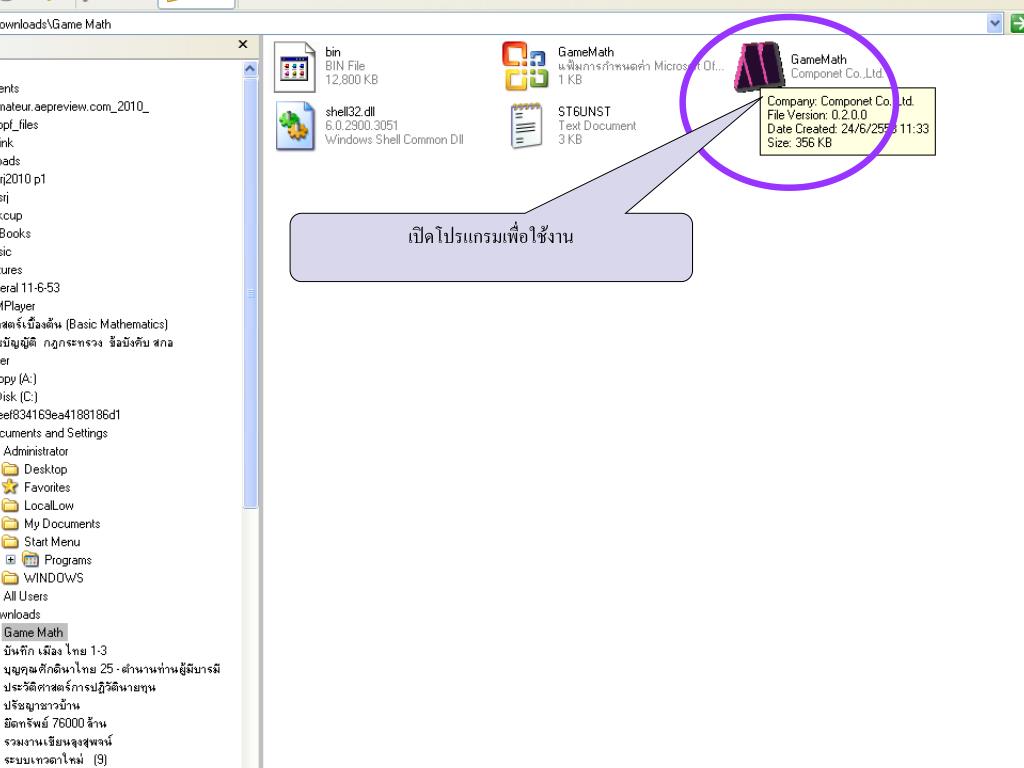The width and height of the screenshot is (1024, 768).
Task: Select the 'Player' folder in tree
Action: [x=18, y=306]
